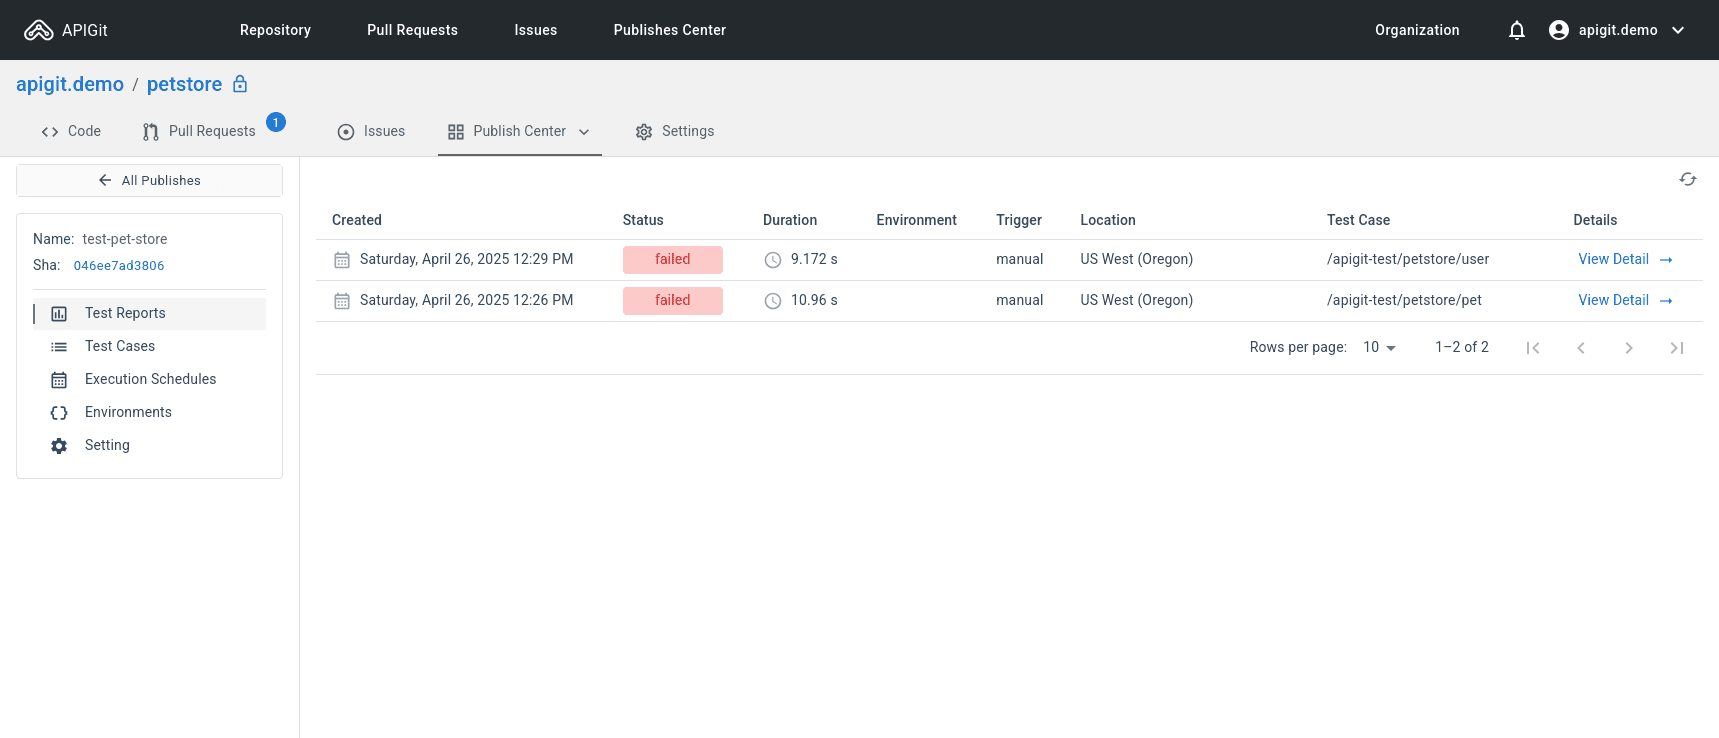This screenshot has height=738, width=1719.
Task: Click the 1–2 of 2 pagination text
Action: 1462,347
